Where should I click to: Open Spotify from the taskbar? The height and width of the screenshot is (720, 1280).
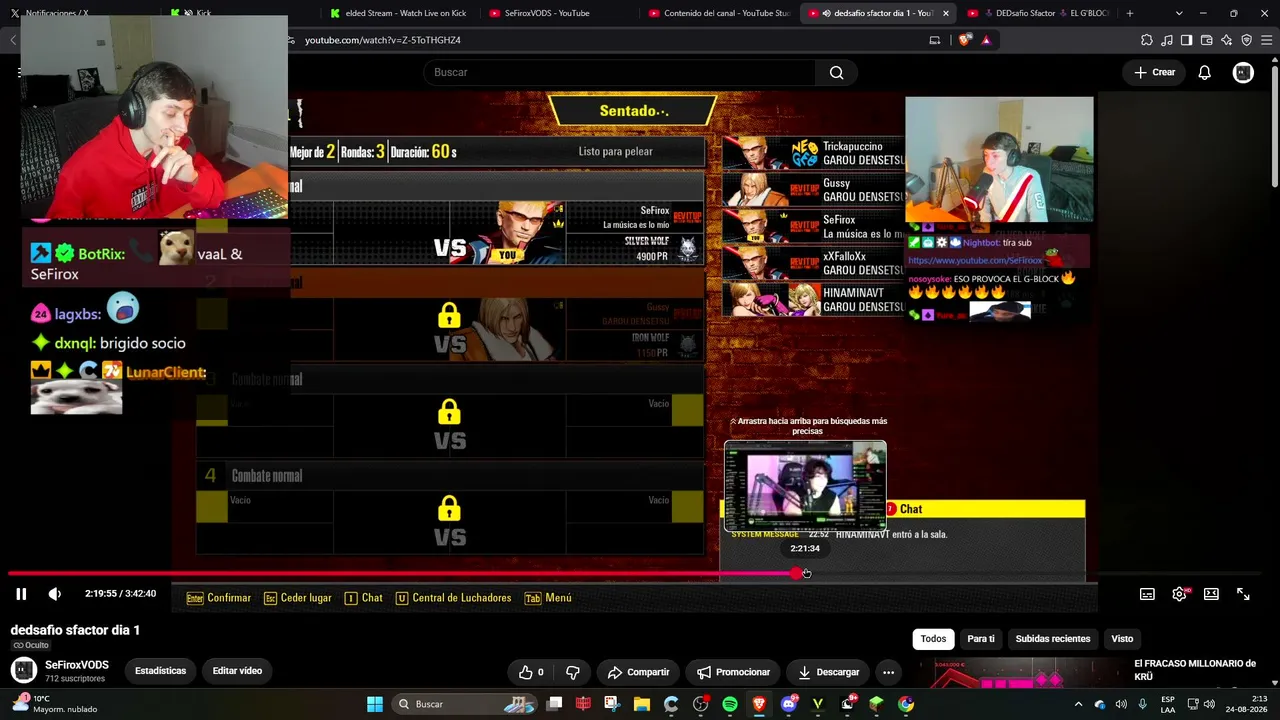point(730,704)
